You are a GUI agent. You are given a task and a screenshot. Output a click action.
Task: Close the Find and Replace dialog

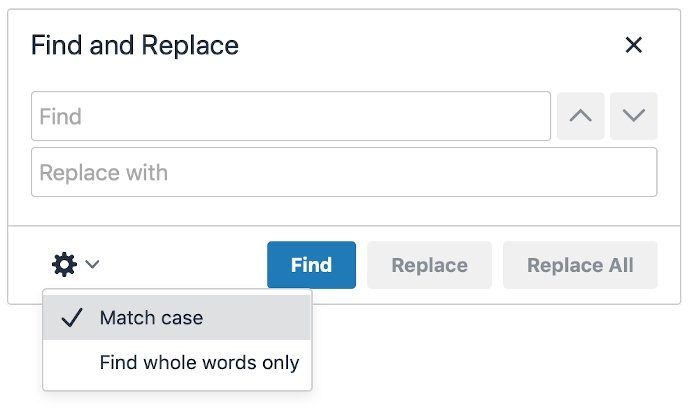click(x=633, y=45)
